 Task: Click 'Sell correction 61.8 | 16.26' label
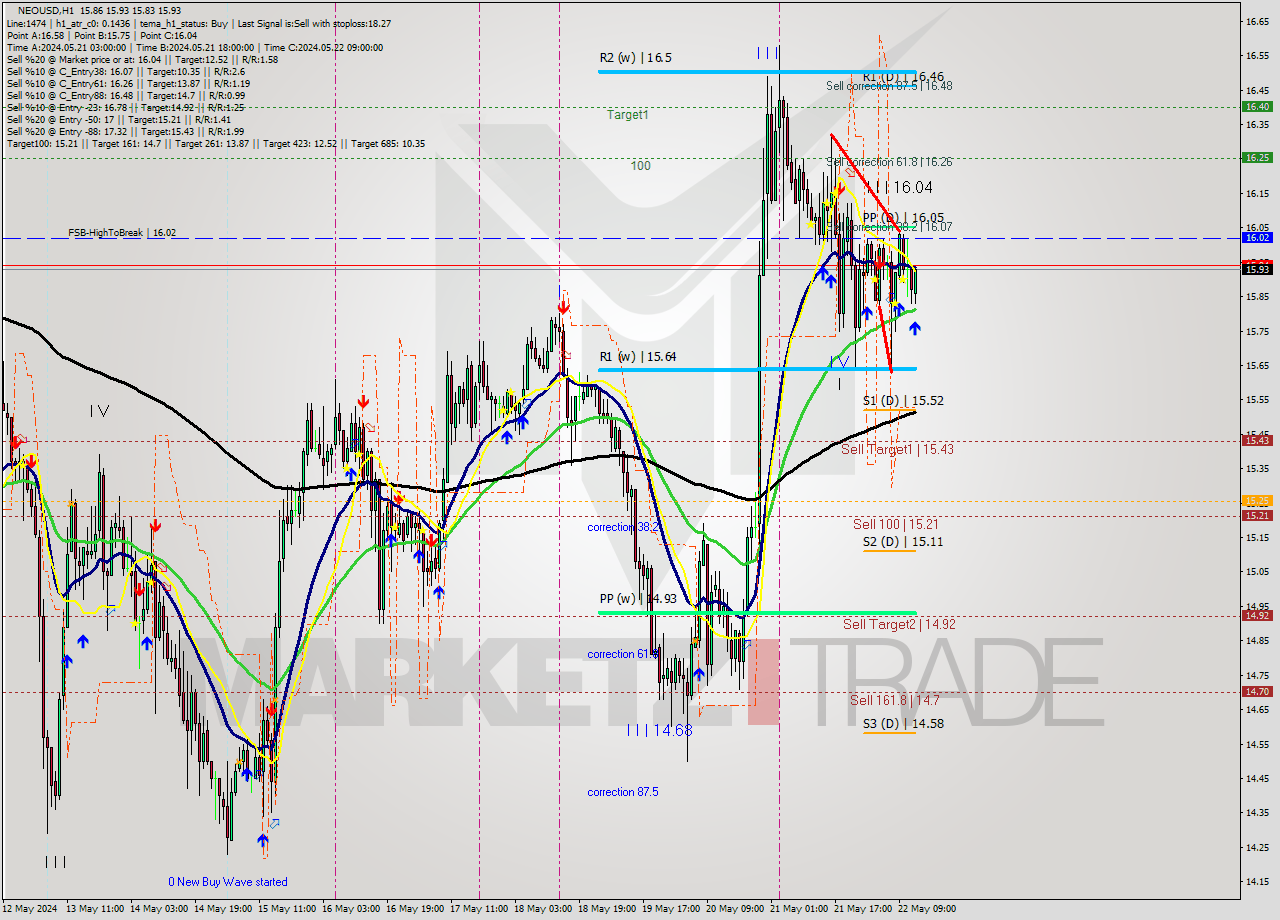(889, 162)
